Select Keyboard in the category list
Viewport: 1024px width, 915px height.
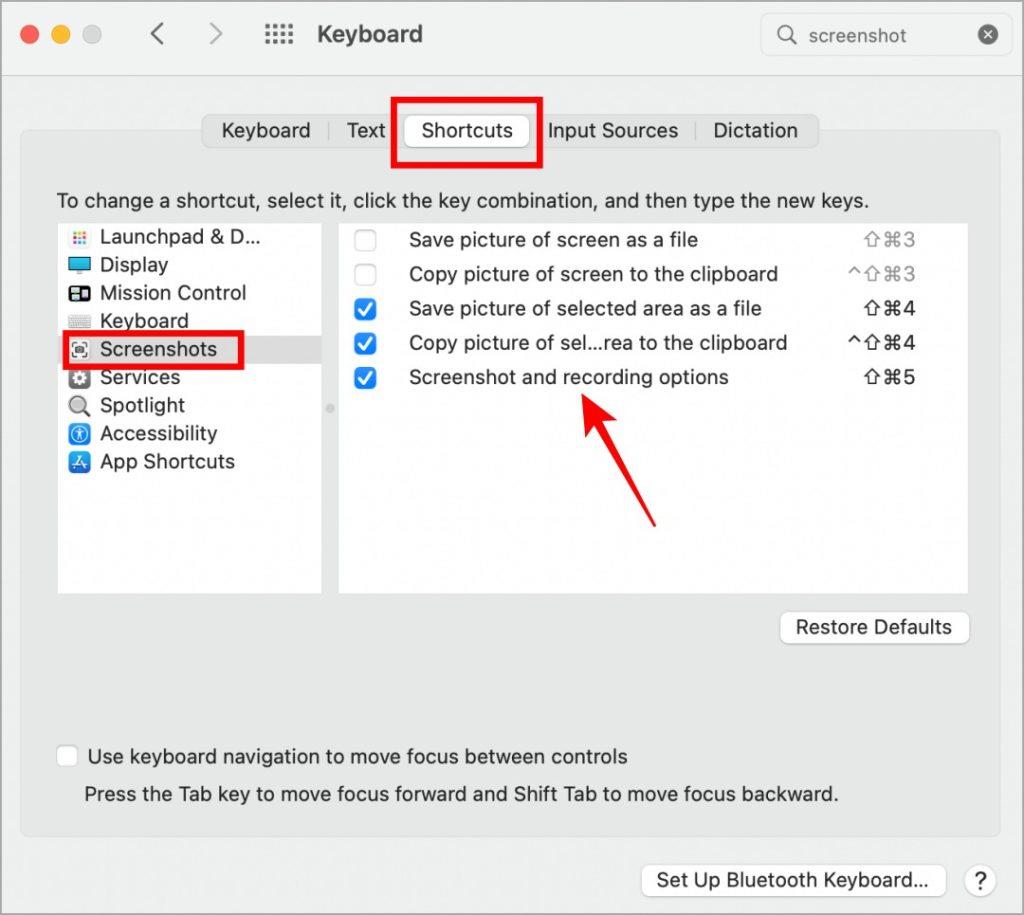pyautogui.click(x=189, y=321)
